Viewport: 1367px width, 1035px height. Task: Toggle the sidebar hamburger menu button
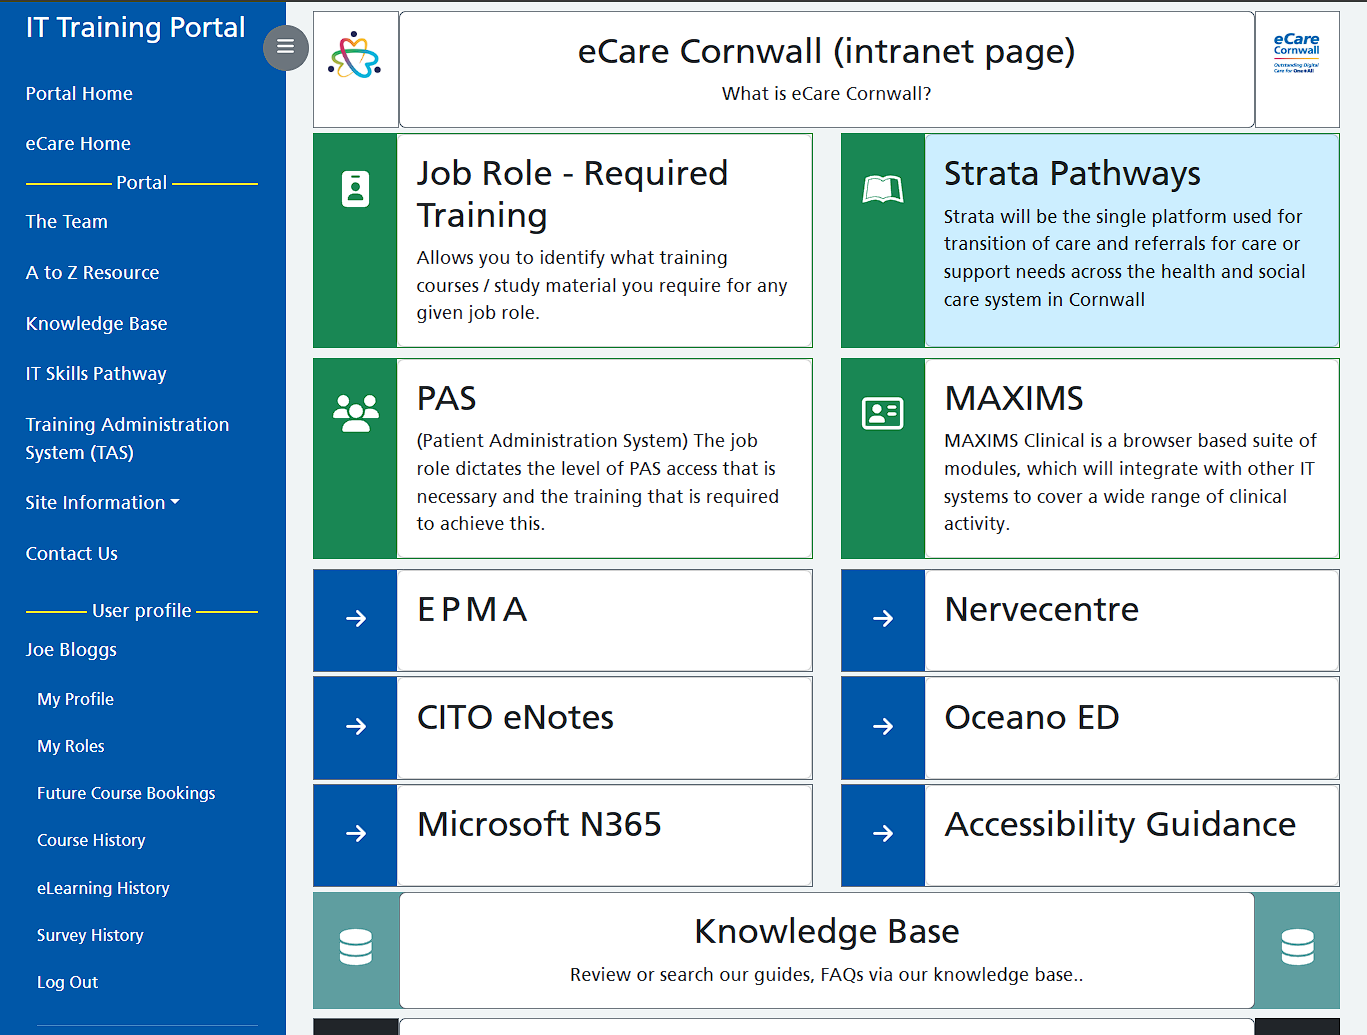pos(286,47)
